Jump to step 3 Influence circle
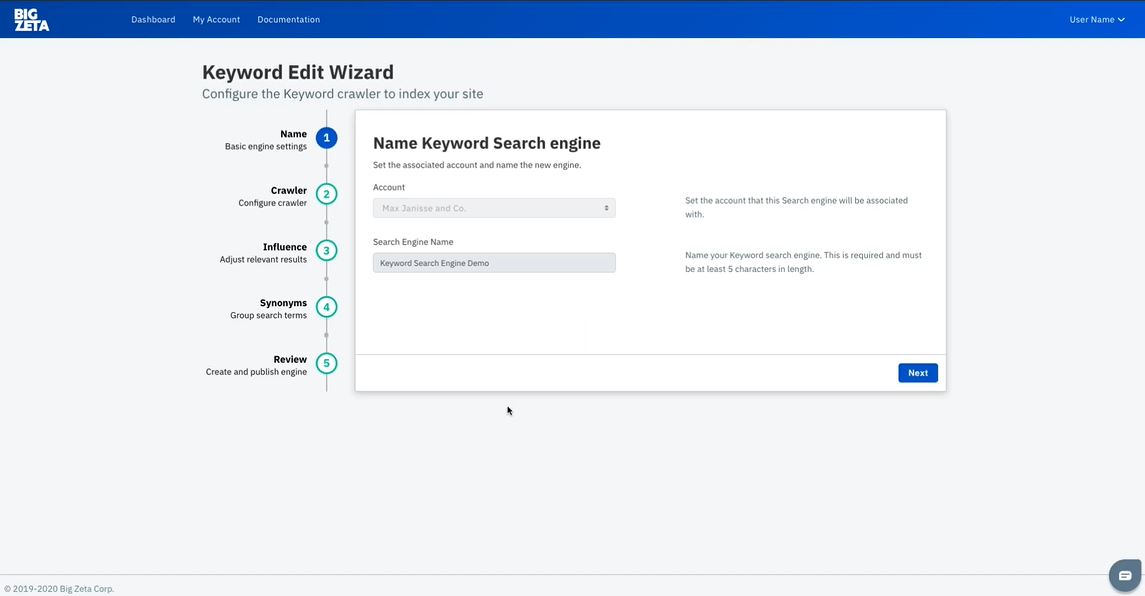 [326, 250]
